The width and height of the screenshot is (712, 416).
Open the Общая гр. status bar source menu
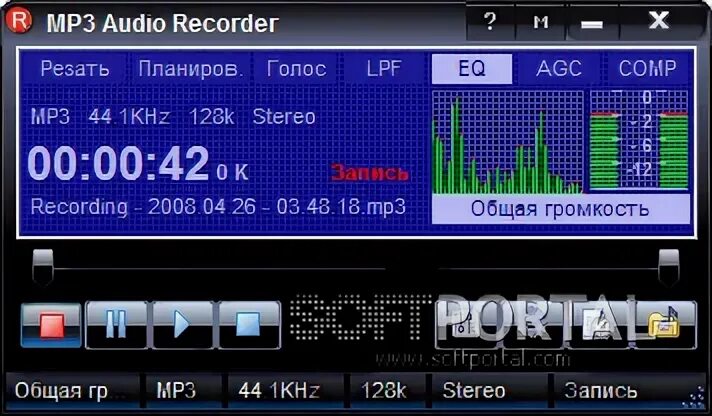(x=72, y=391)
